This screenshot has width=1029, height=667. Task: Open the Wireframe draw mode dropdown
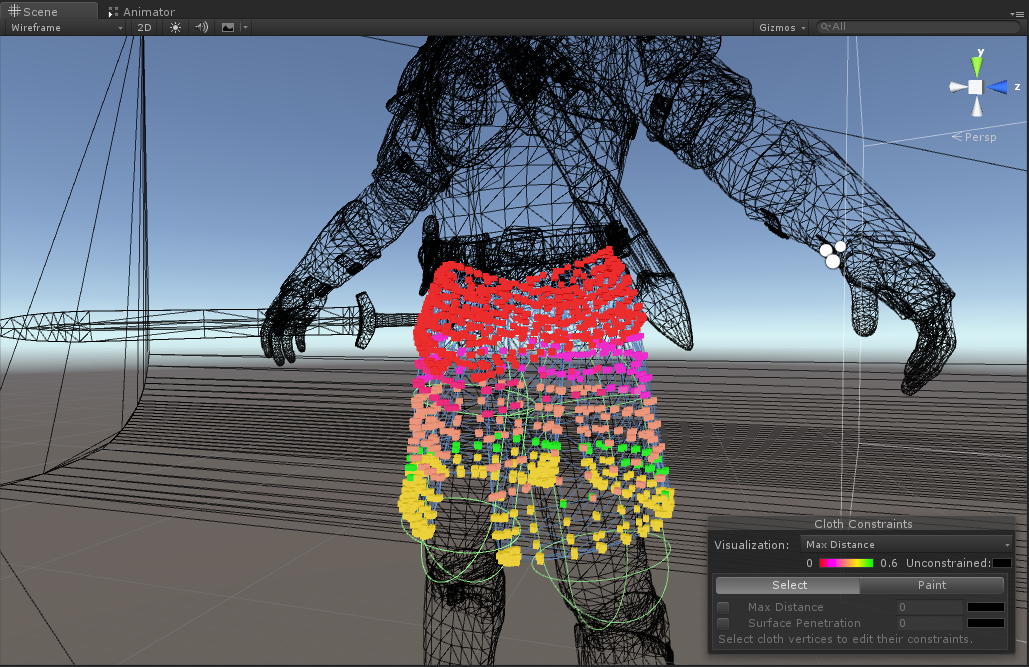coord(66,28)
